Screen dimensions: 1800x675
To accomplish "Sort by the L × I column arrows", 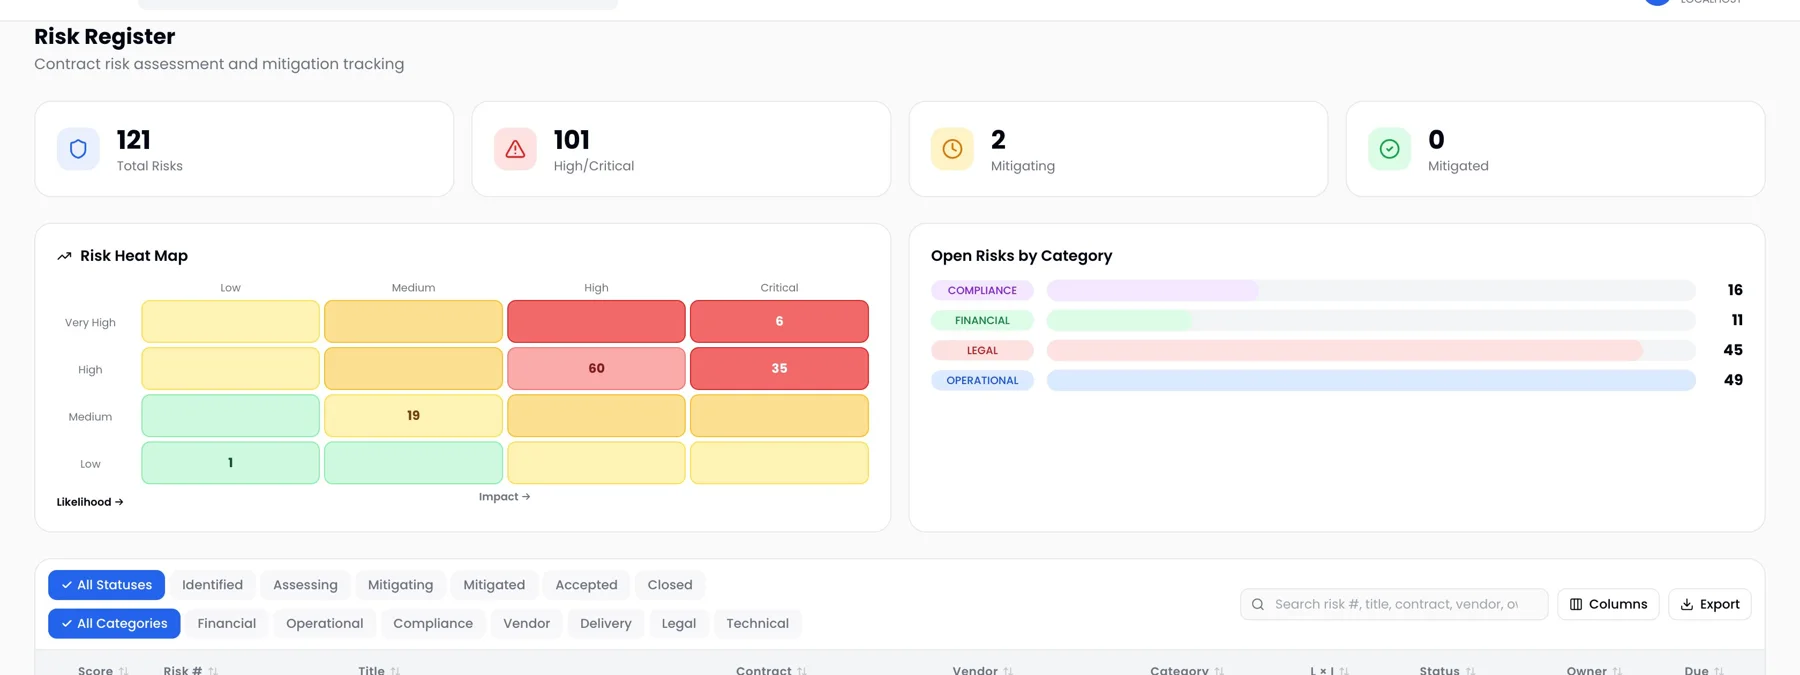I will (1344, 670).
